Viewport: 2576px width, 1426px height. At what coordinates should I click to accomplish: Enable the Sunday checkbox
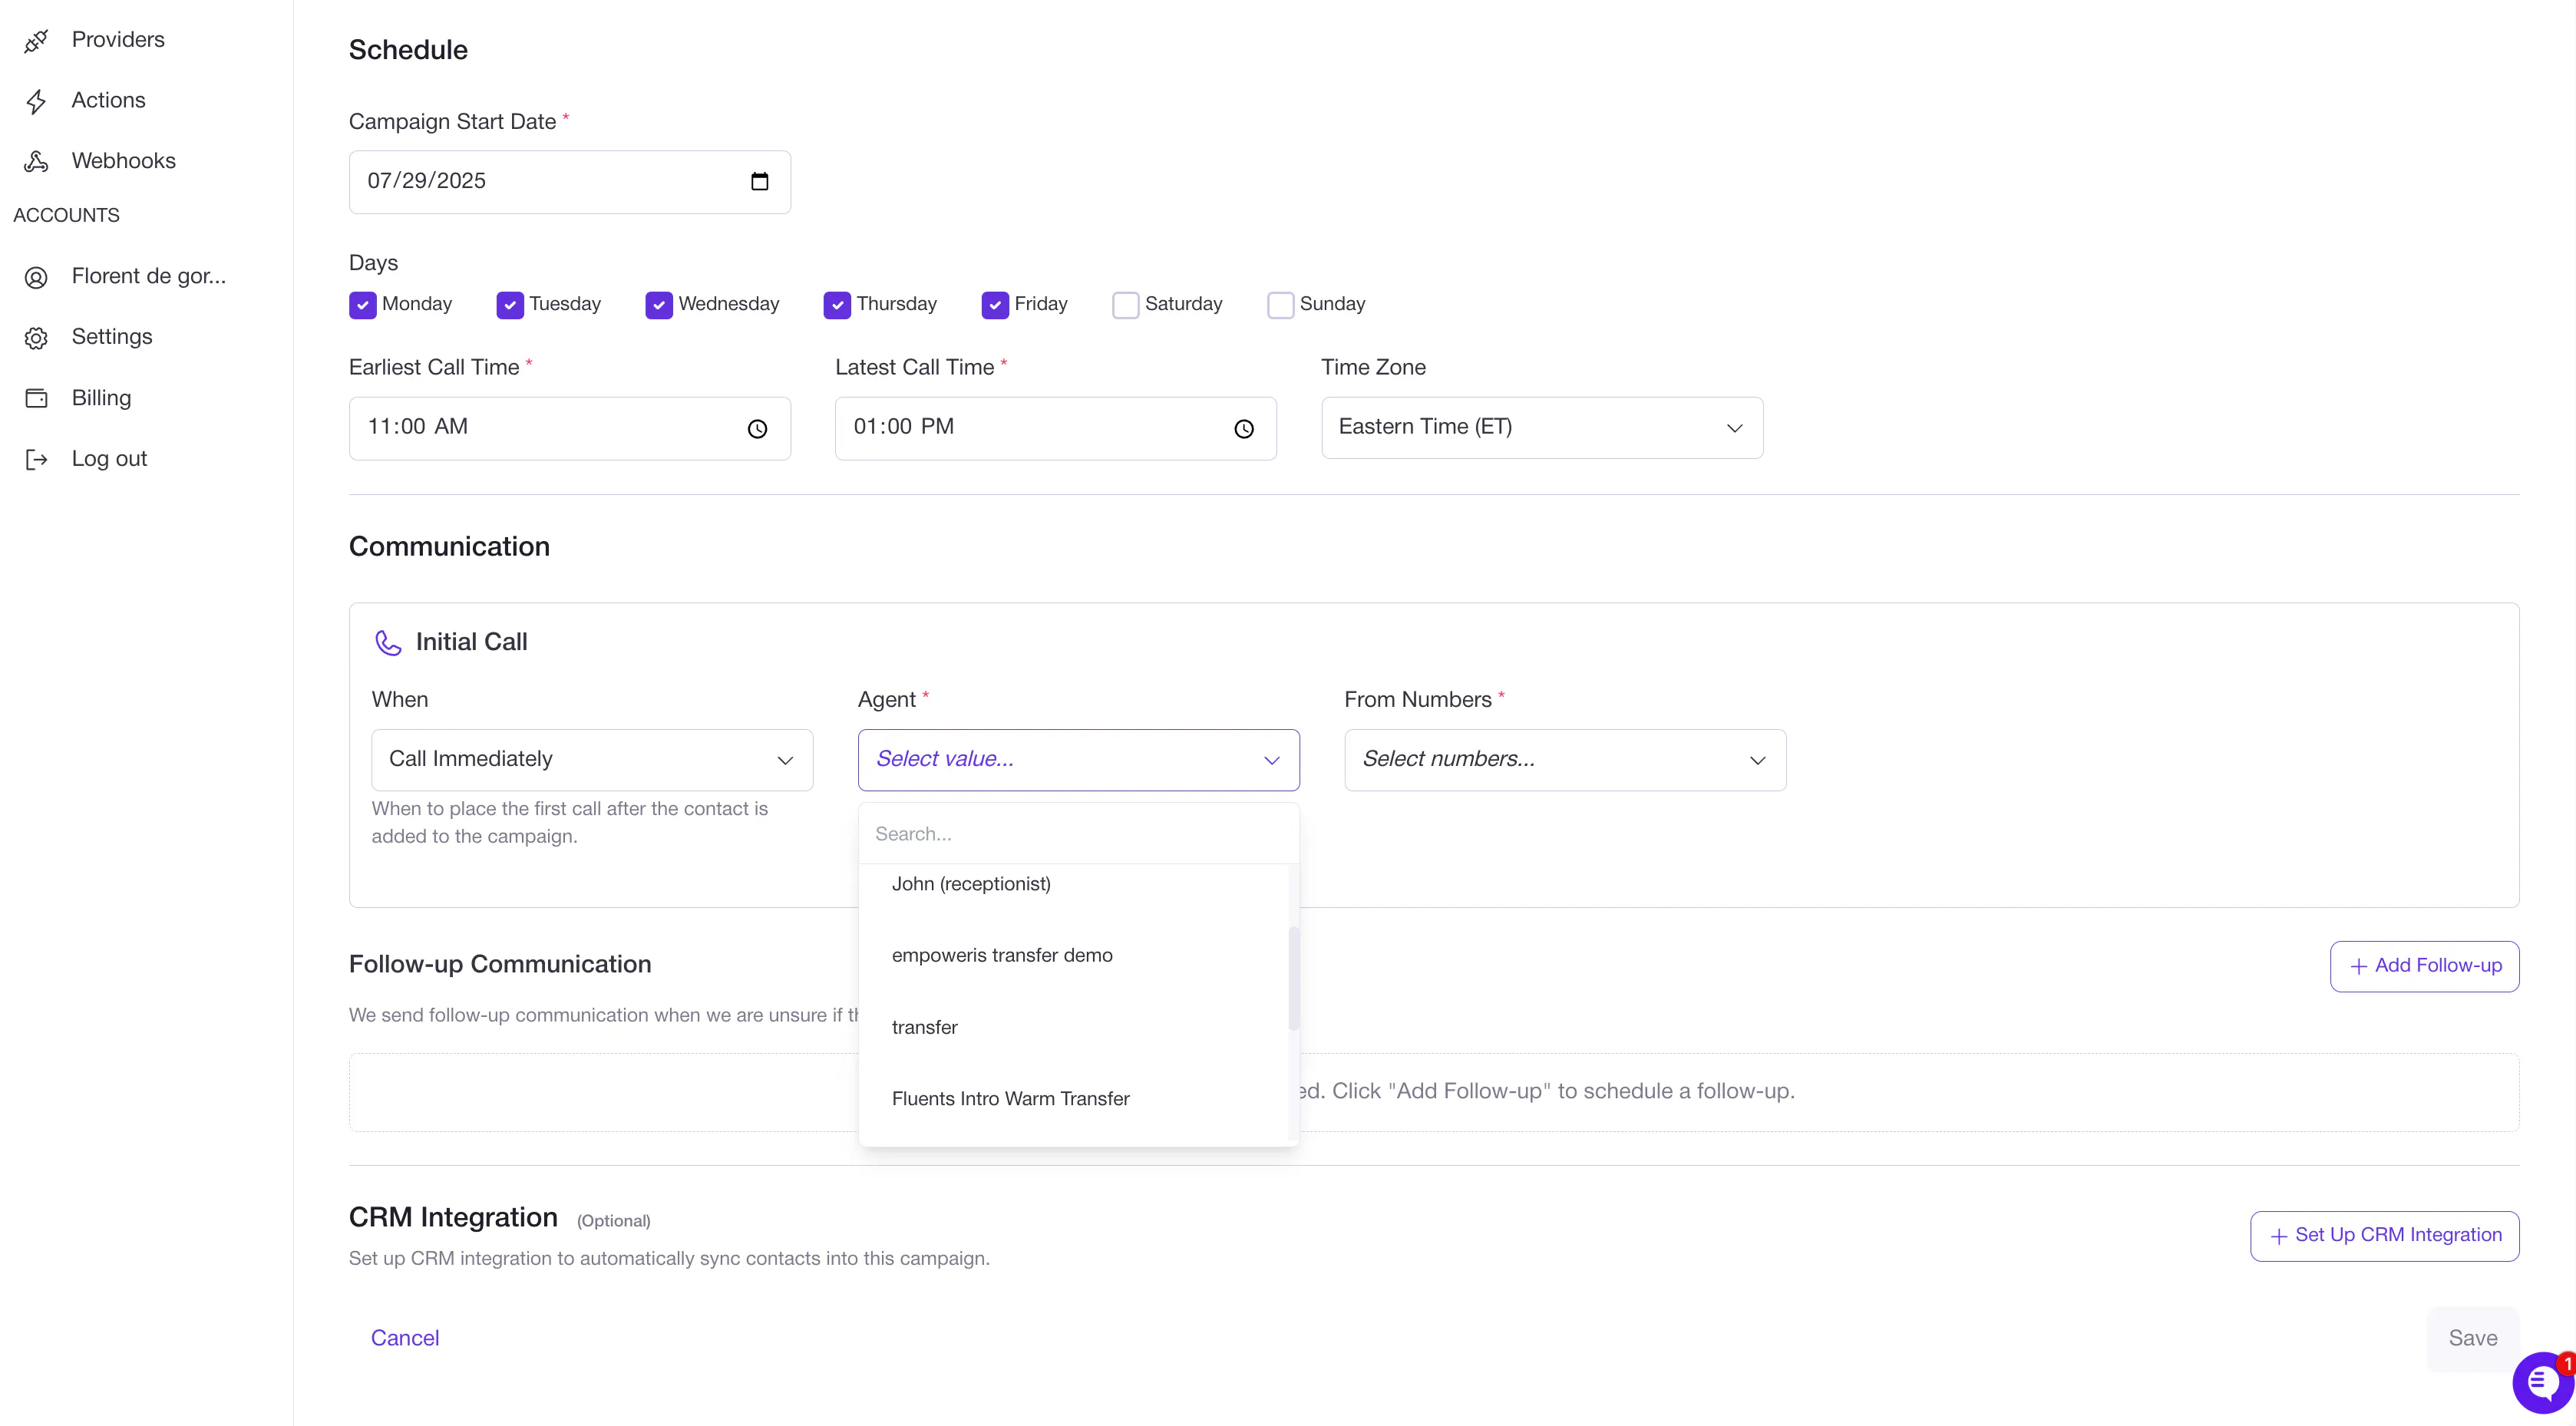[x=1281, y=305]
